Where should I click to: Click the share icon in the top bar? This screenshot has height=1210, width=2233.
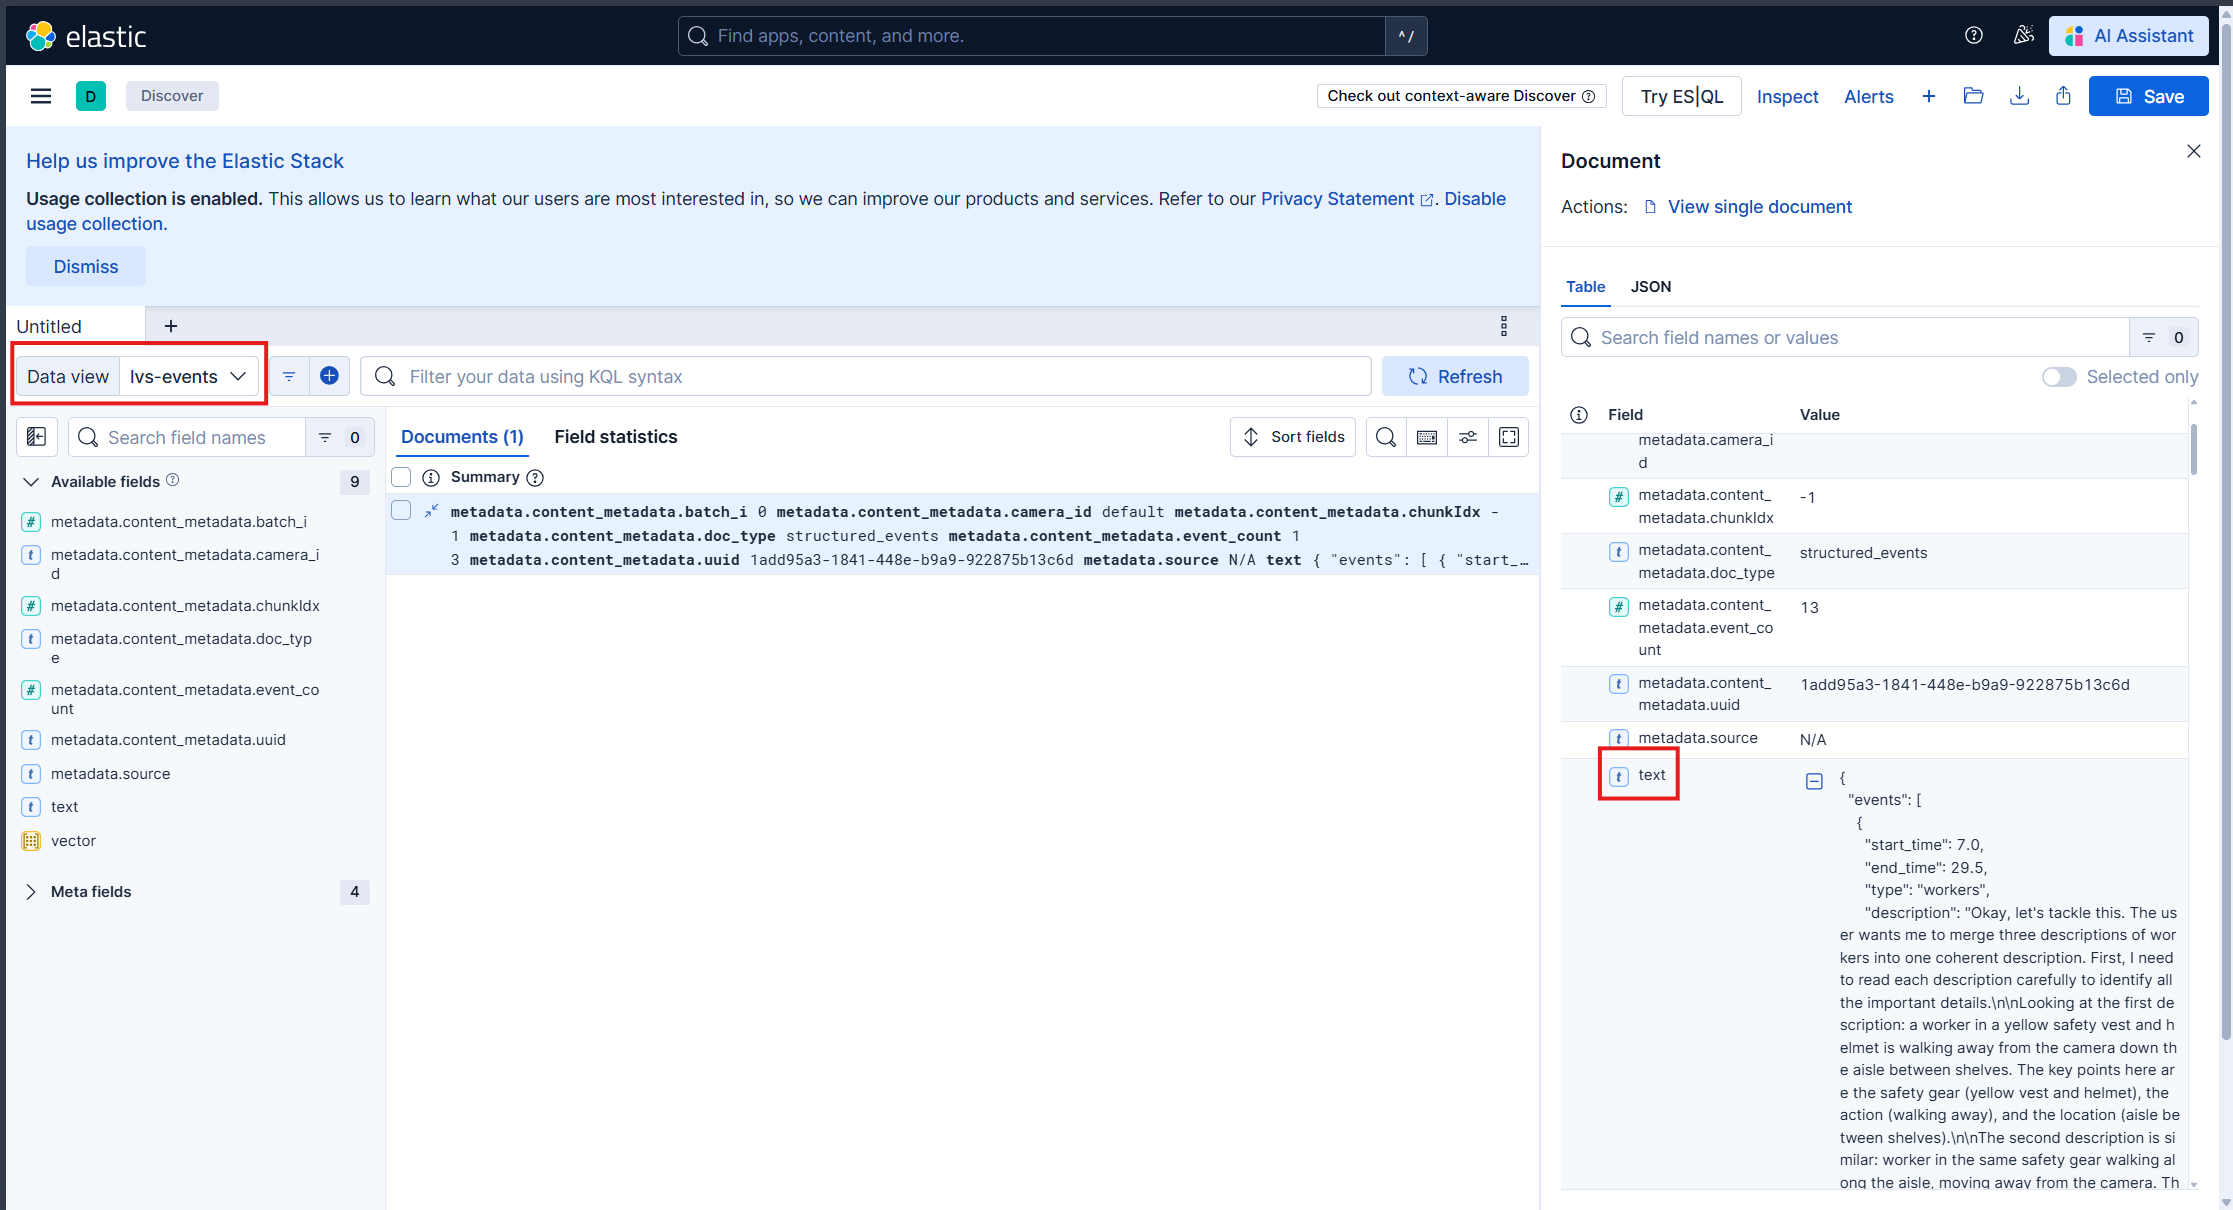[x=2063, y=96]
